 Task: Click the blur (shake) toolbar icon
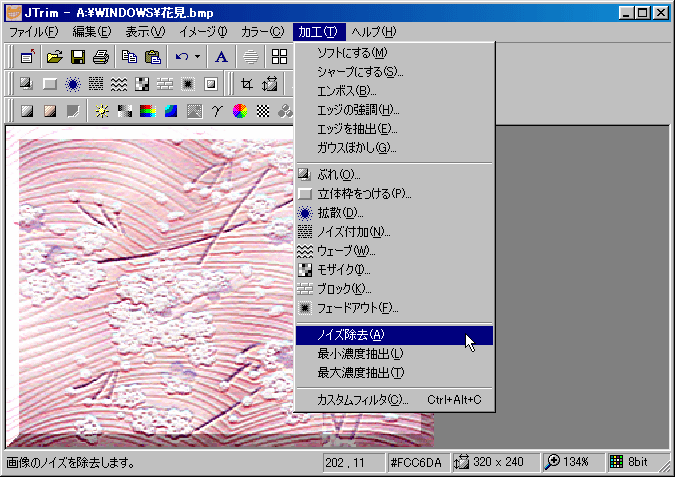pos(27,84)
